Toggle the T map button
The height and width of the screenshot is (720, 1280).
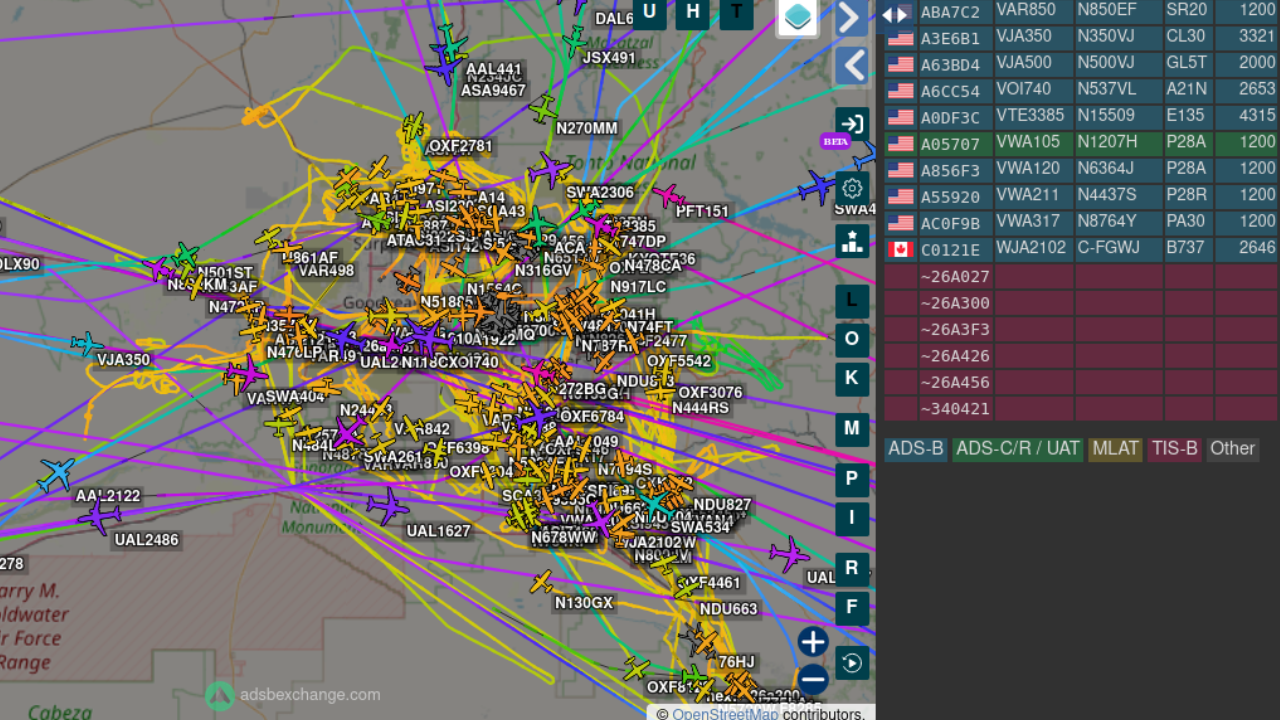coord(737,12)
